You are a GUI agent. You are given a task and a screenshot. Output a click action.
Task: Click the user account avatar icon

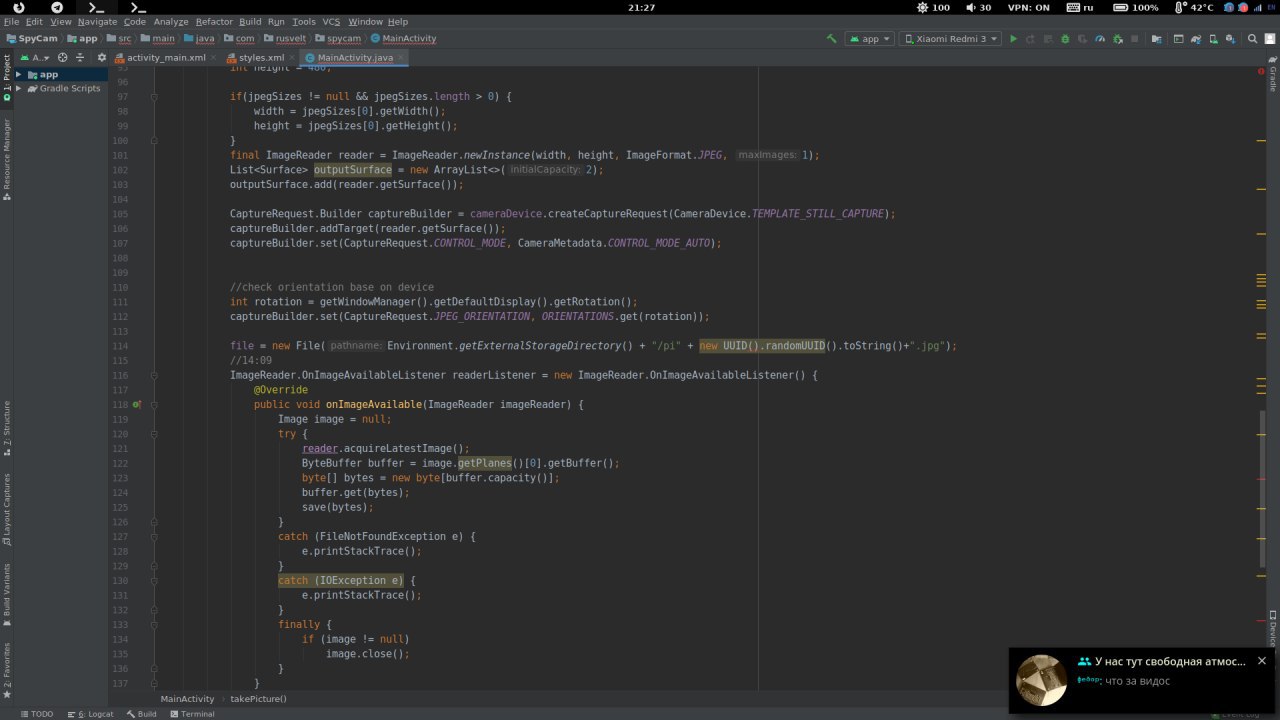[x=1270, y=39]
